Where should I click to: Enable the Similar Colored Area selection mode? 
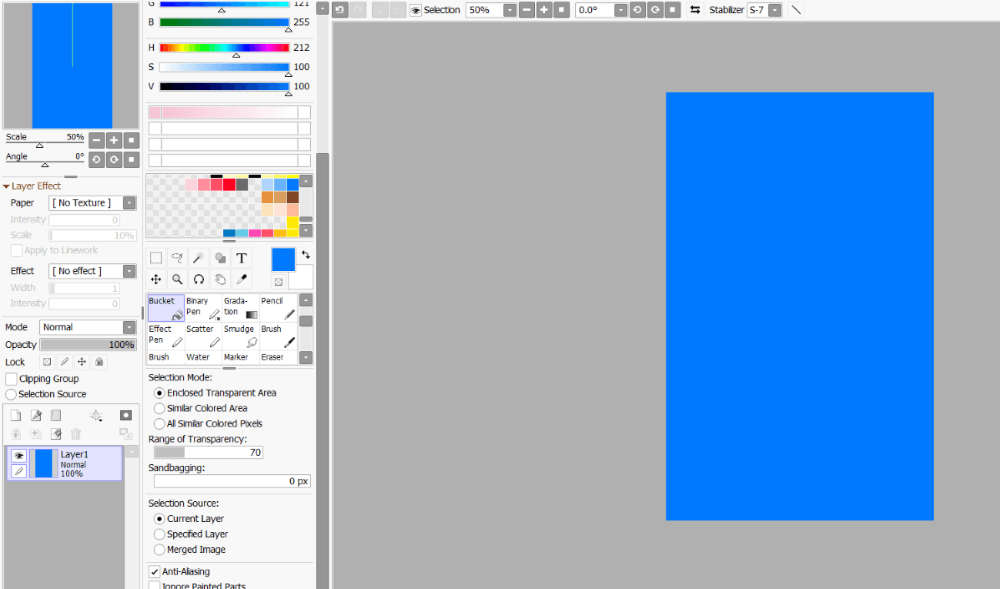pos(160,408)
